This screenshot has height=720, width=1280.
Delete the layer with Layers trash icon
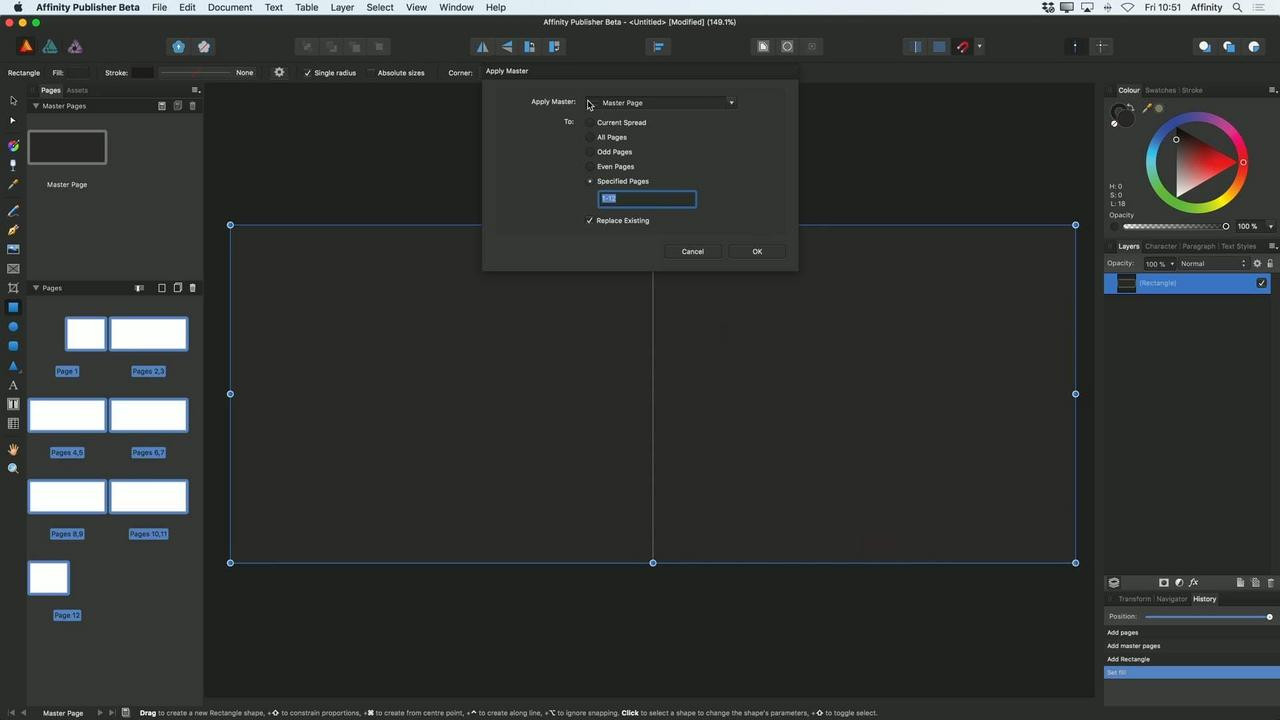(x=1271, y=582)
